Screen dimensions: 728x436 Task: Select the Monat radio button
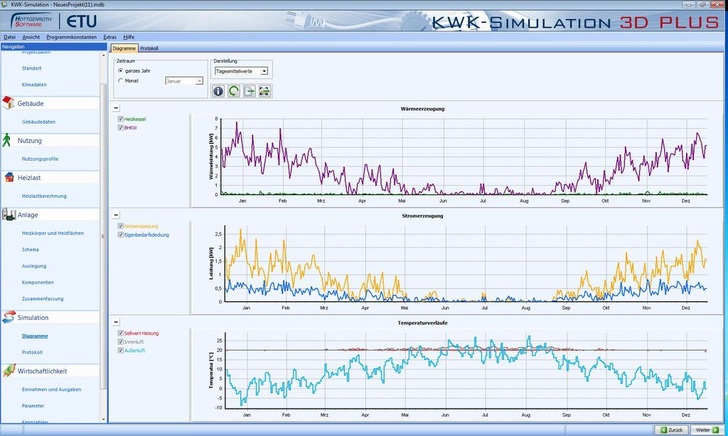pos(121,80)
